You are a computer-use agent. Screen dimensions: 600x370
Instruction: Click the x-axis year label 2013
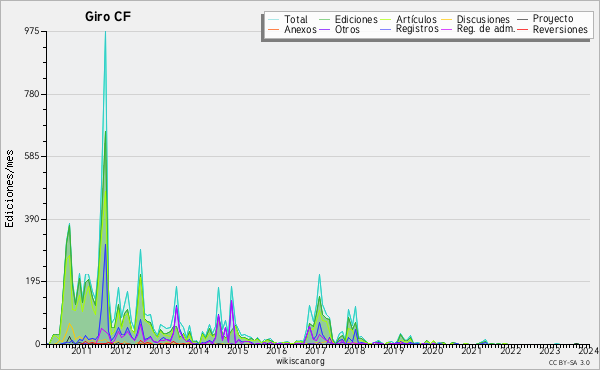tap(160, 350)
